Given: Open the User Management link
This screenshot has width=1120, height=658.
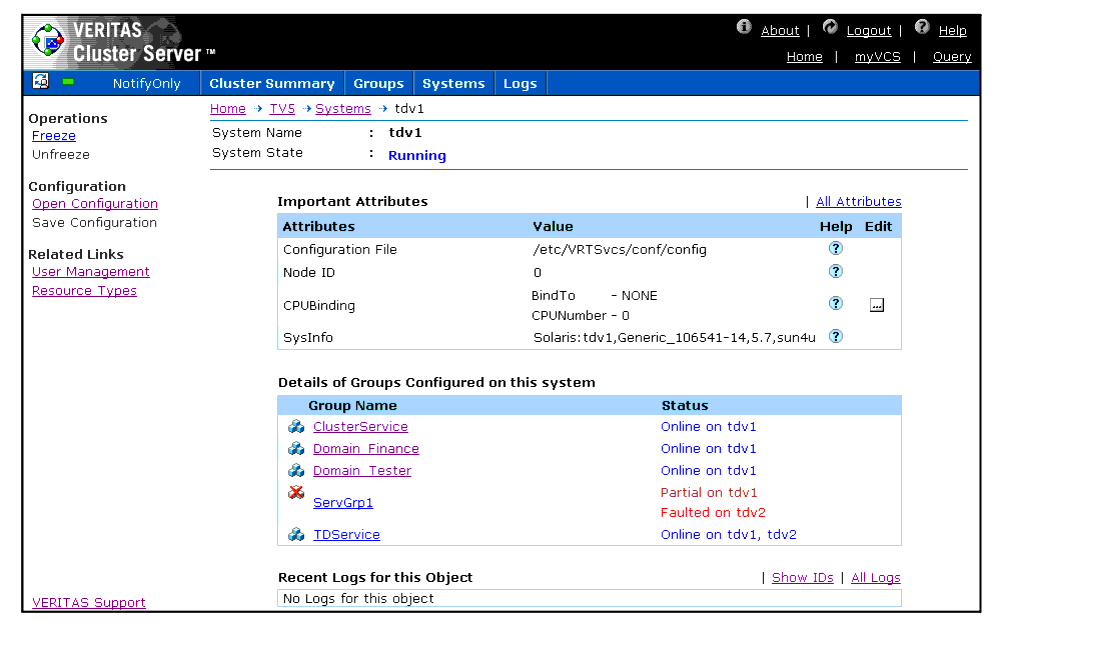Looking at the screenshot, I should click(x=91, y=272).
